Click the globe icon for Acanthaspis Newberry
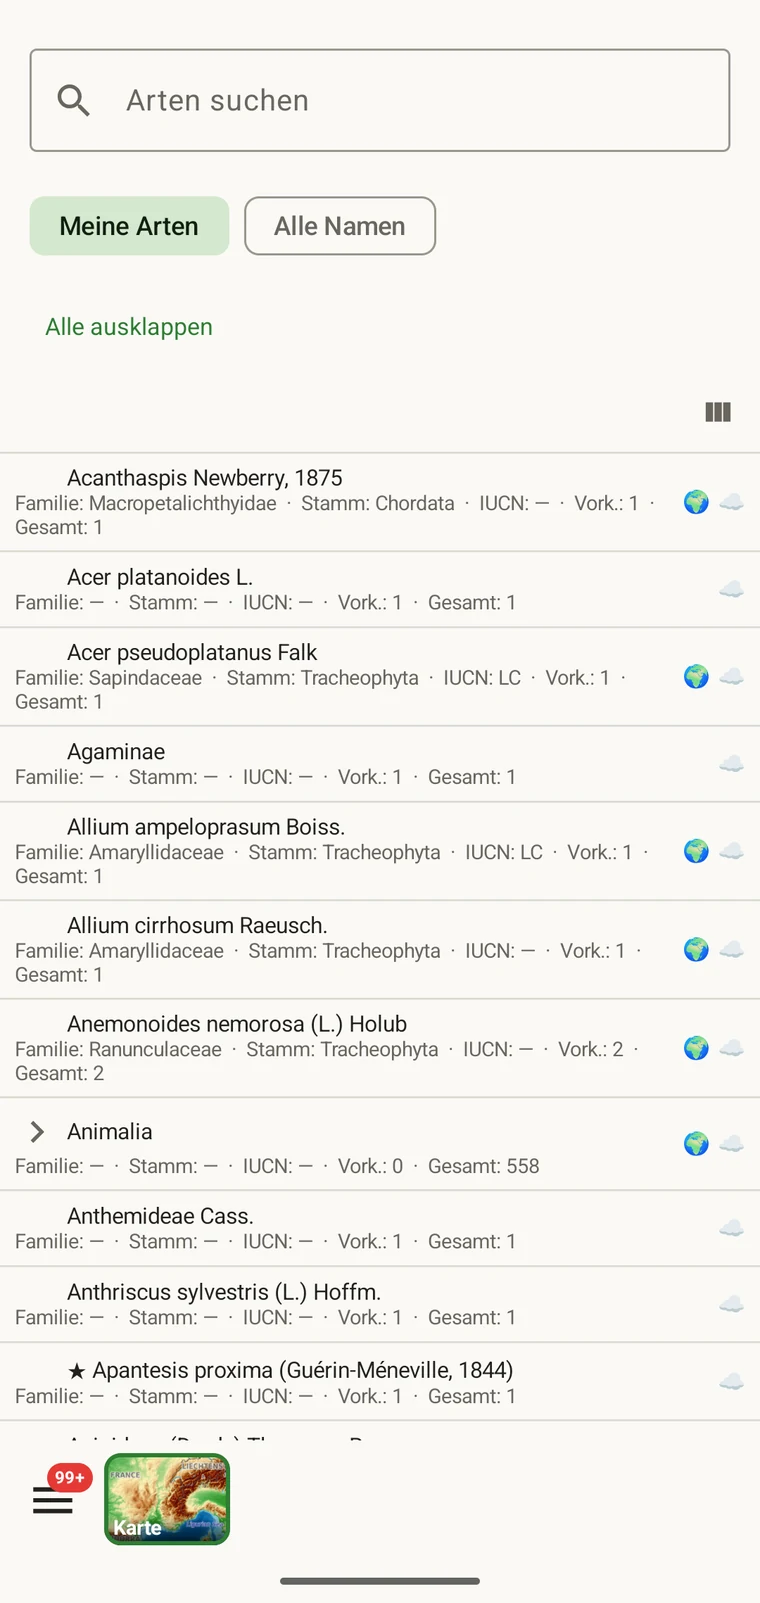The height and width of the screenshot is (1603, 760). coord(696,502)
